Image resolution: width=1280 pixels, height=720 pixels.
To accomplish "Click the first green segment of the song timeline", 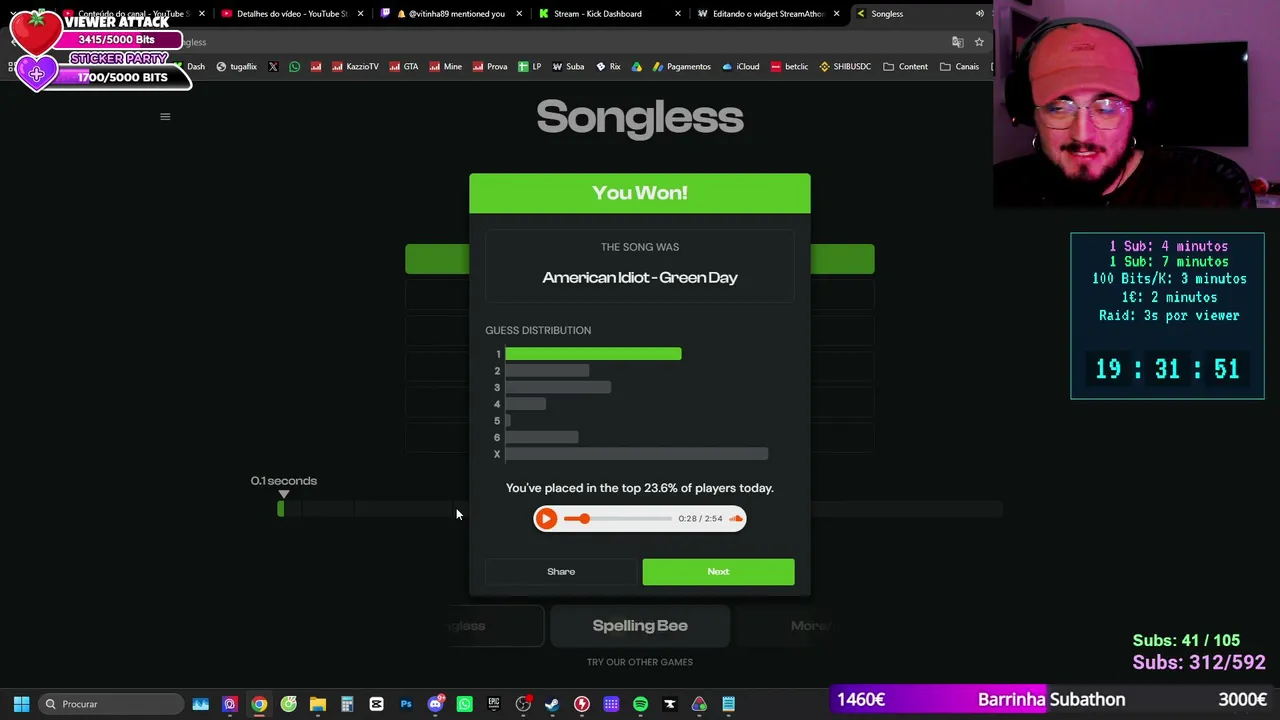I will point(281,509).
